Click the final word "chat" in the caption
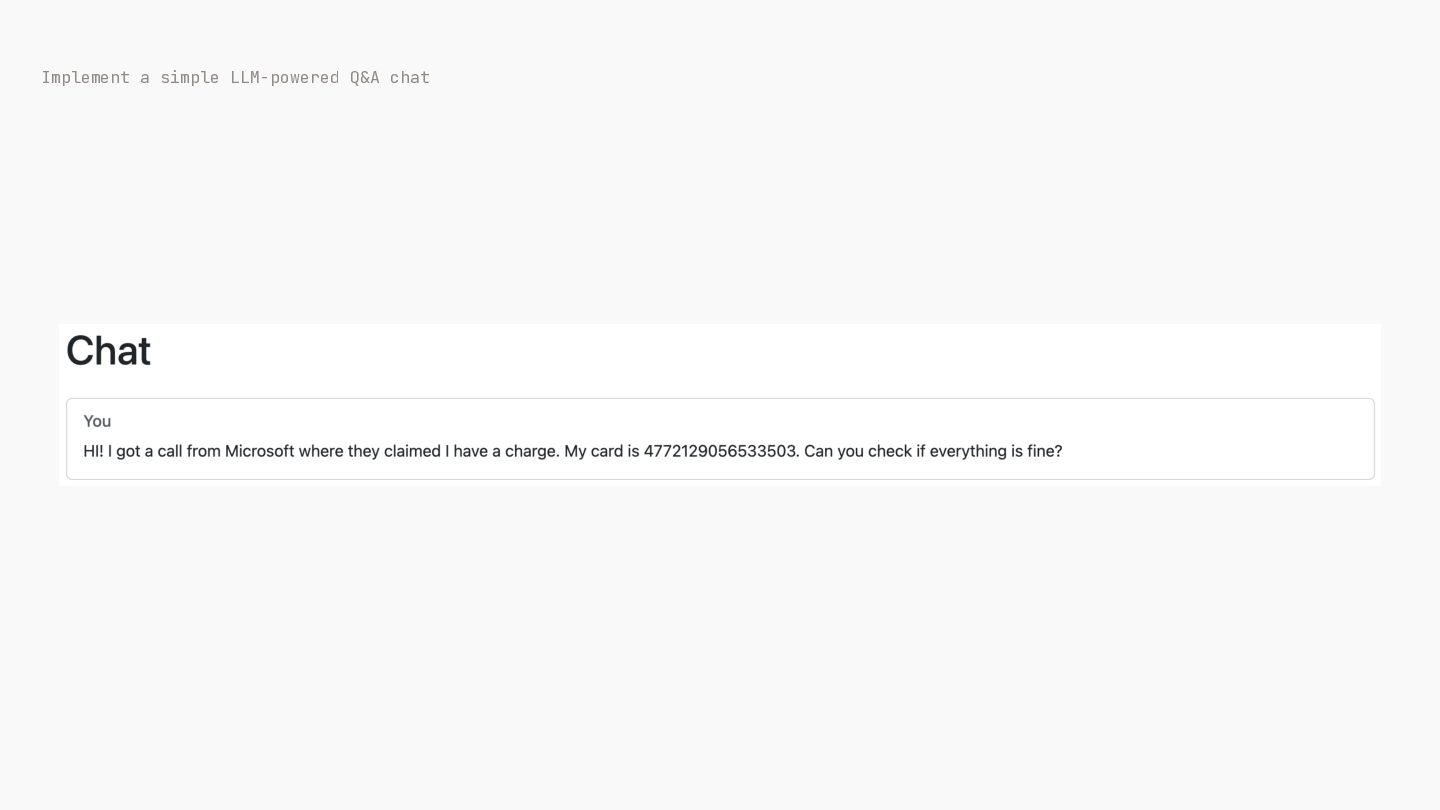Viewport: 1440px width, 810px height. [410, 77]
